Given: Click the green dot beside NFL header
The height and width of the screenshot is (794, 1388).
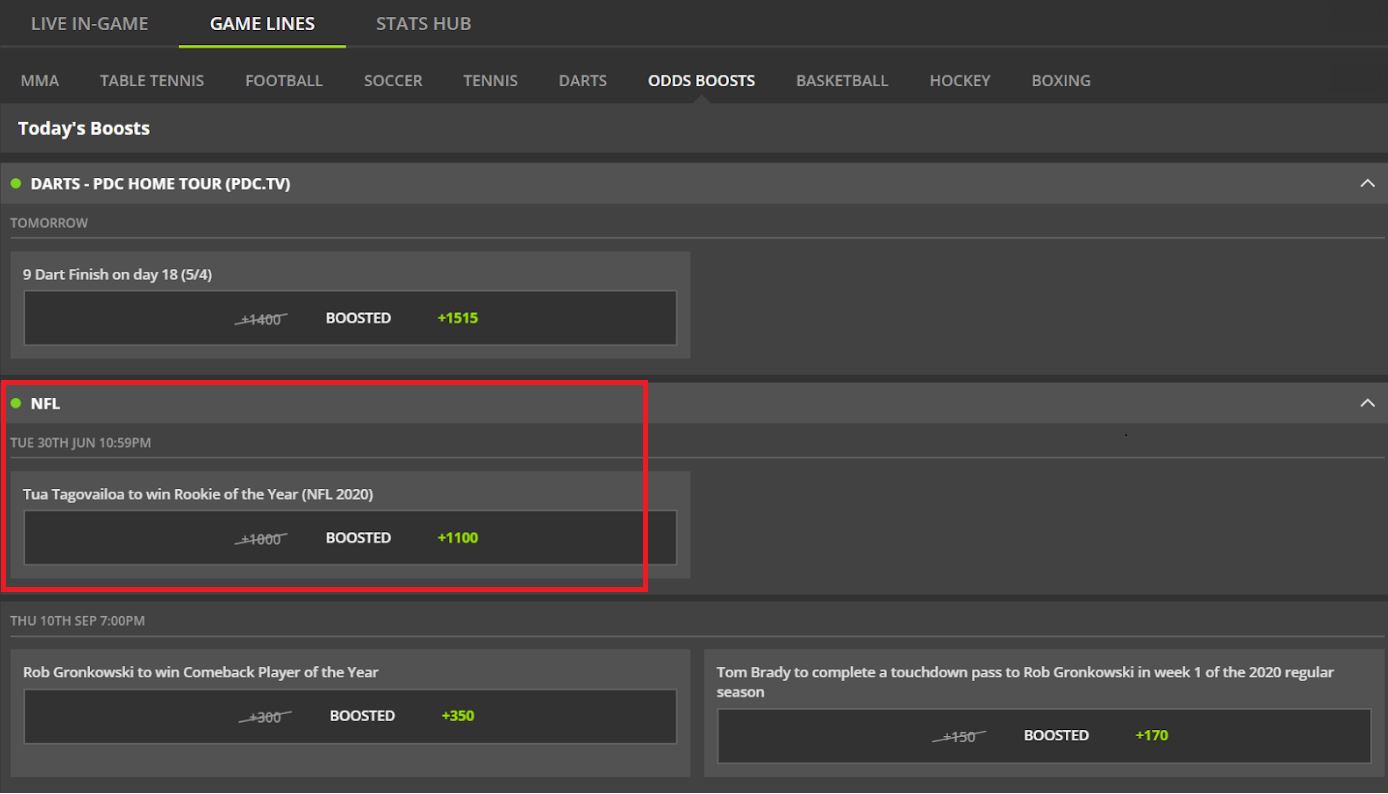Looking at the screenshot, I should 16,403.
